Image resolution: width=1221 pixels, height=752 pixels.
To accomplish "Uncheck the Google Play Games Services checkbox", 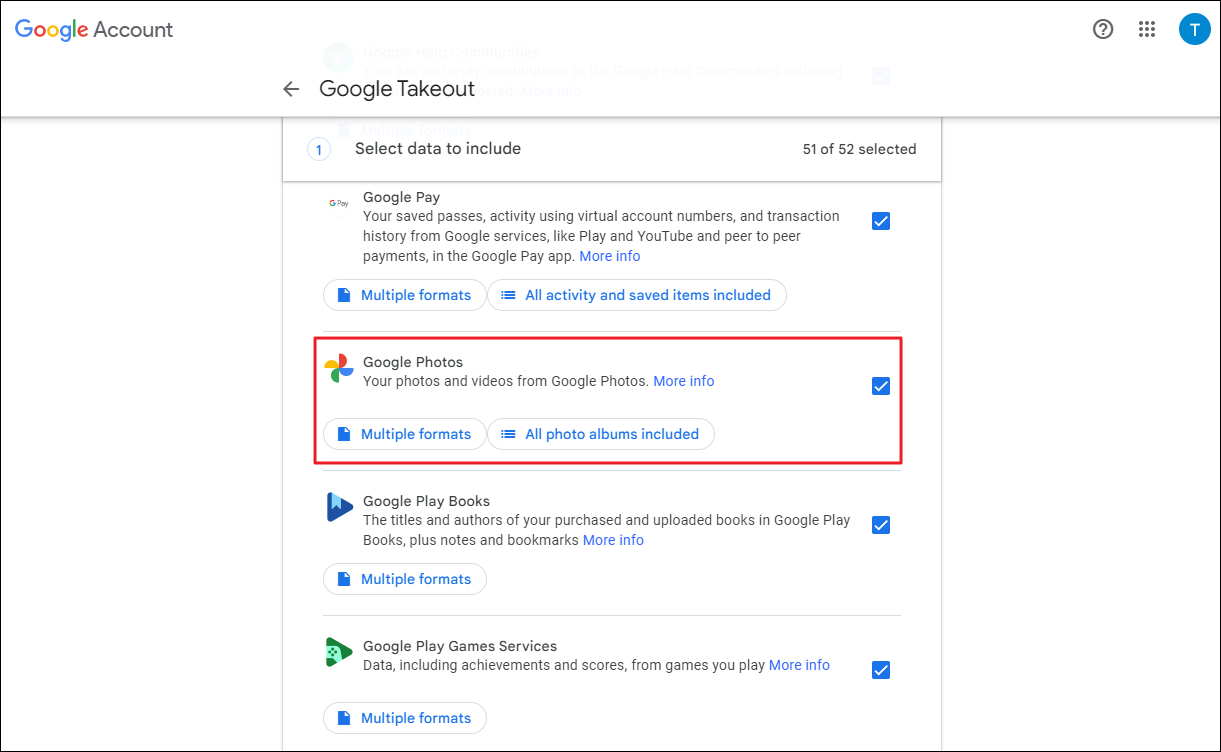I will click(881, 670).
